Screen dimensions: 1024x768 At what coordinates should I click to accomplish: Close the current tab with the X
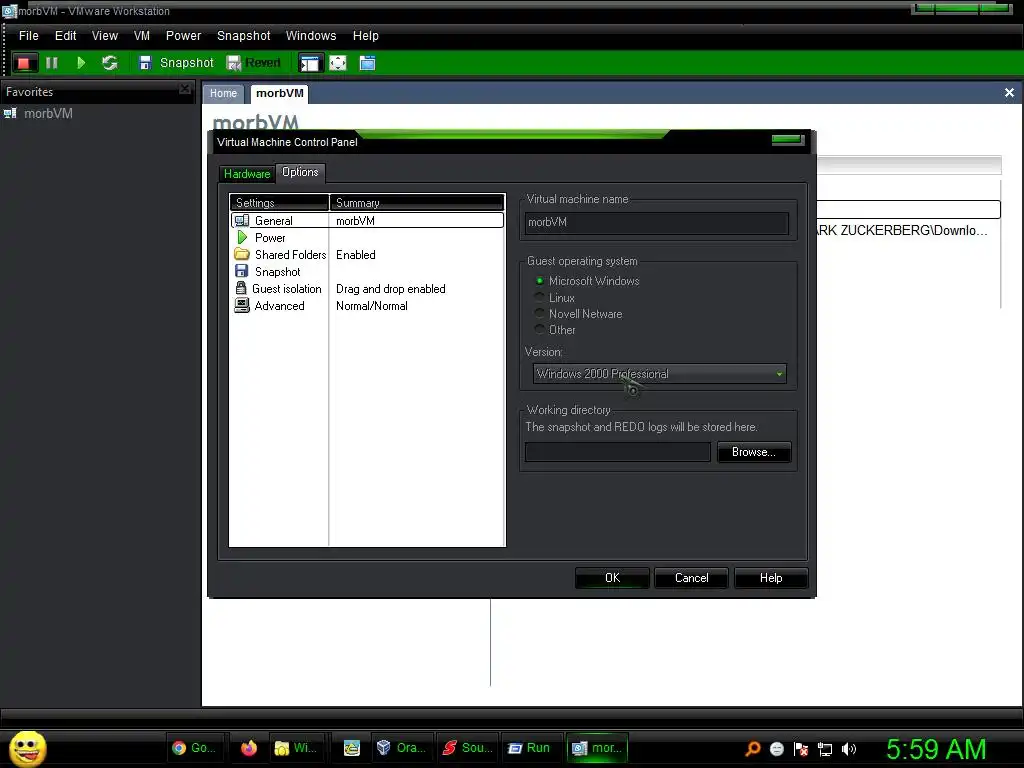coord(1009,93)
